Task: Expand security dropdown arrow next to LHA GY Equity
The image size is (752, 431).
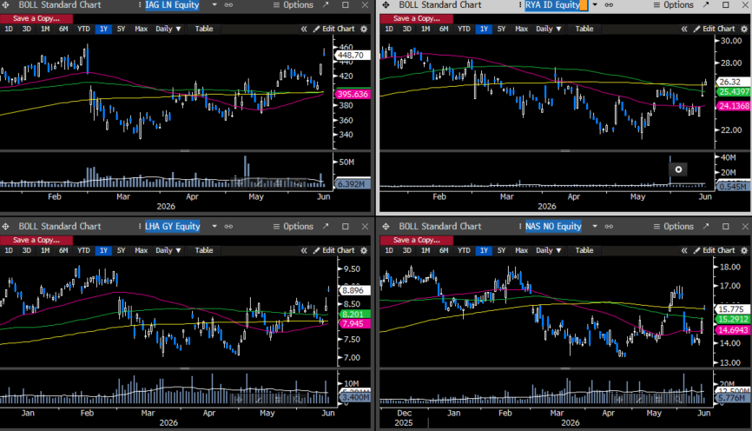Action: tap(214, 226)
